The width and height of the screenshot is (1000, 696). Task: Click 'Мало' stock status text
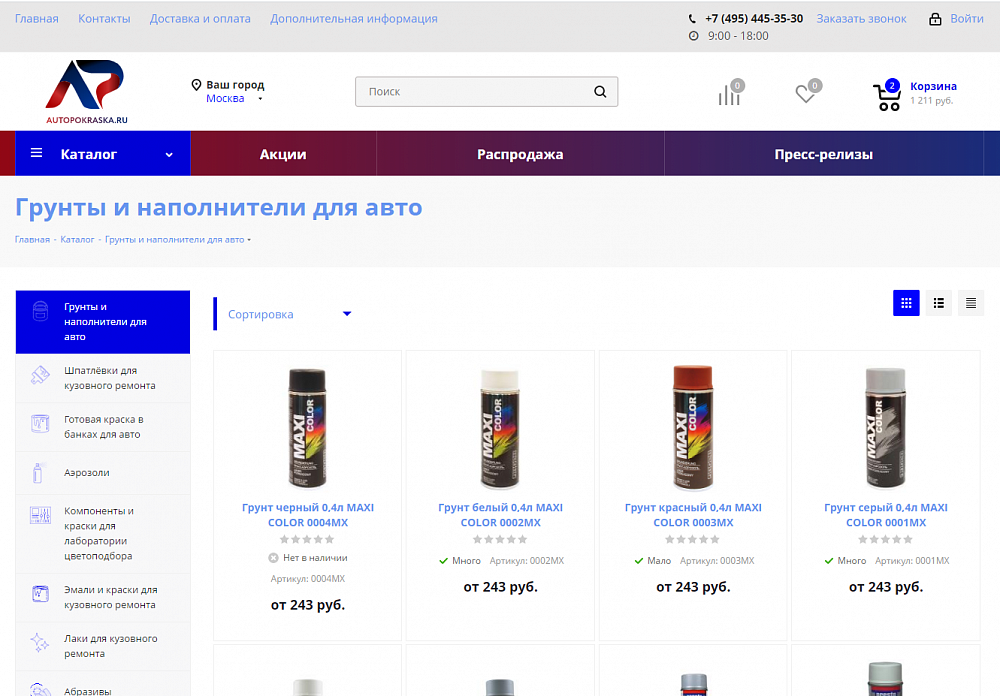(x=659, y=561)
